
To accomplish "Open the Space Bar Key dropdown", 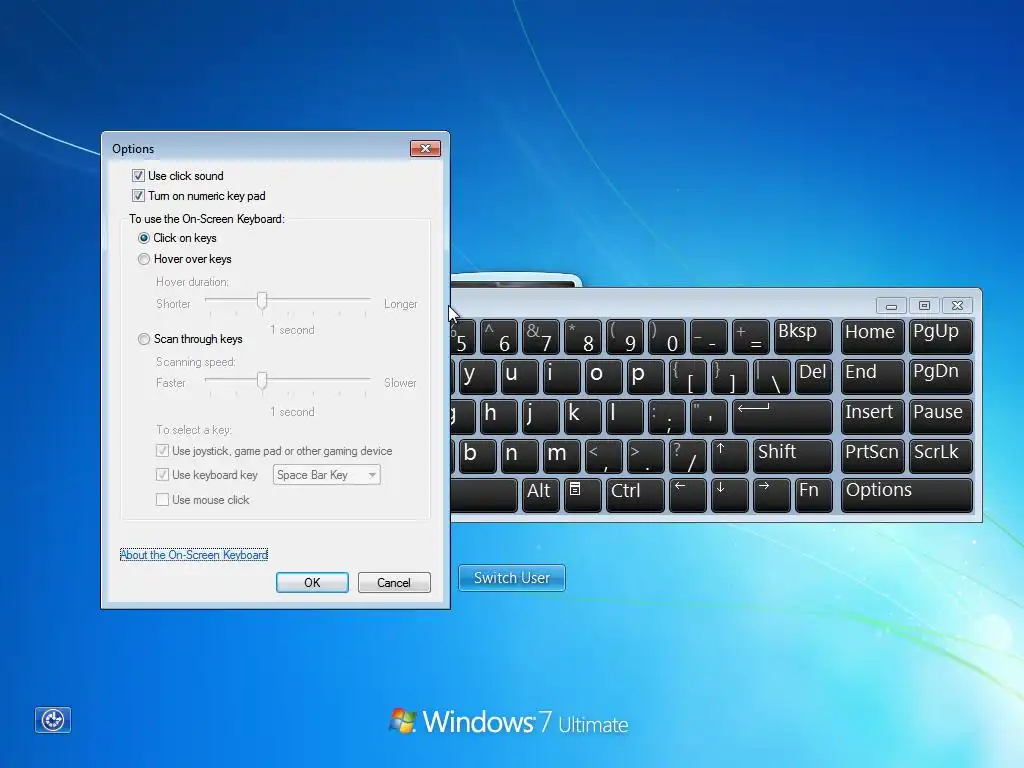I will 327,475.
